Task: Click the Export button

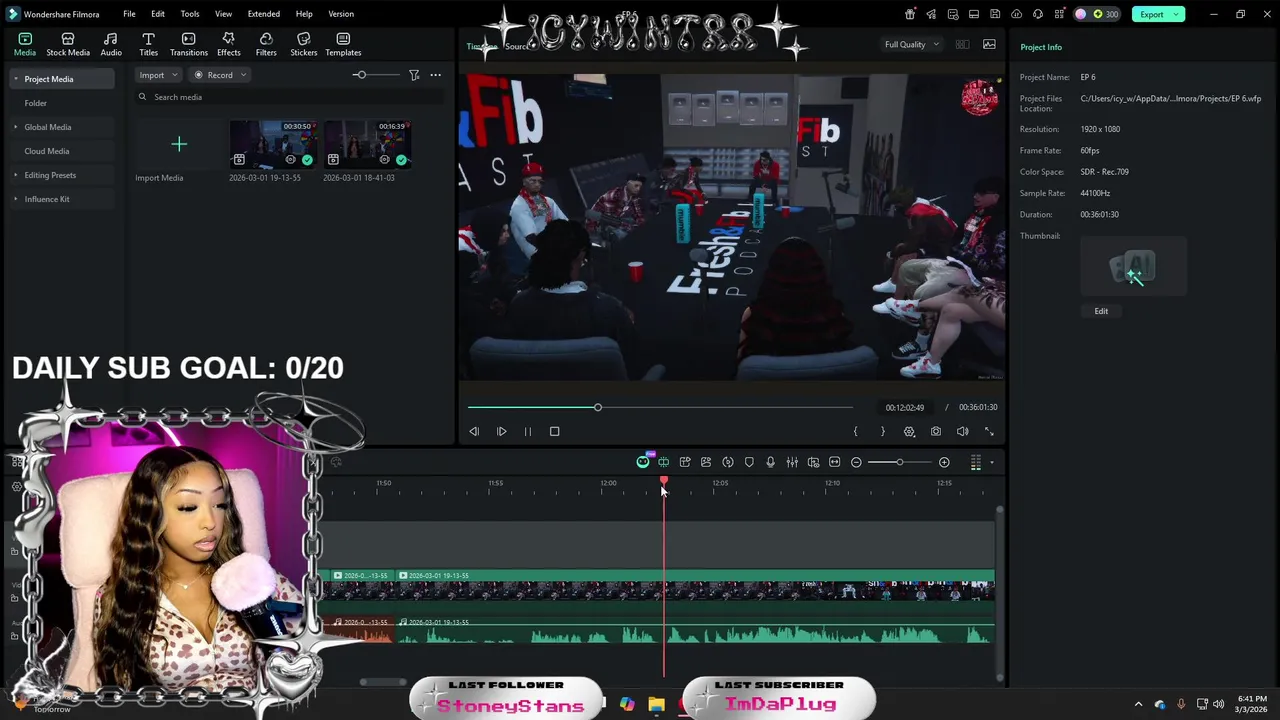Action: 1151,14
